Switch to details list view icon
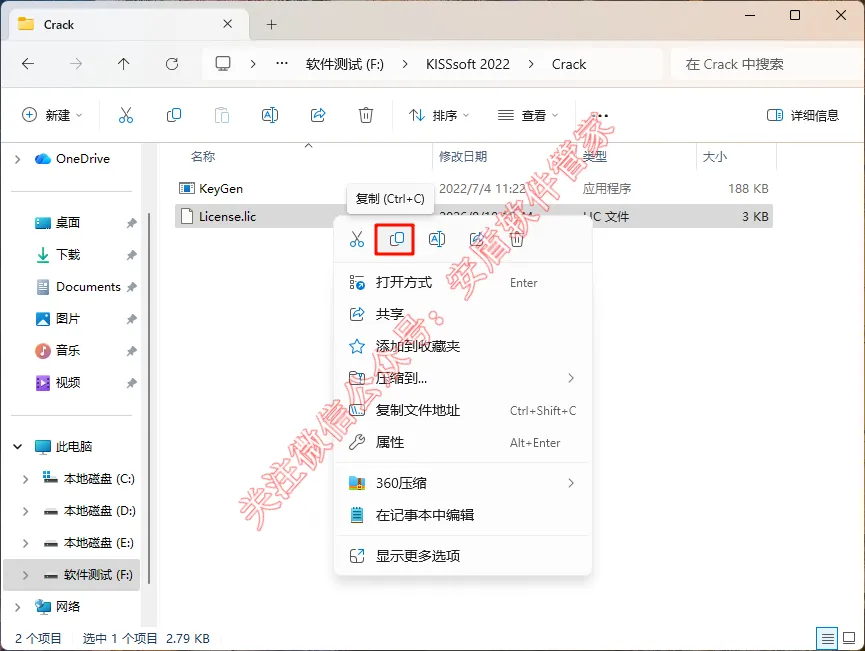 pyautogui.click(x=827, y=639)
